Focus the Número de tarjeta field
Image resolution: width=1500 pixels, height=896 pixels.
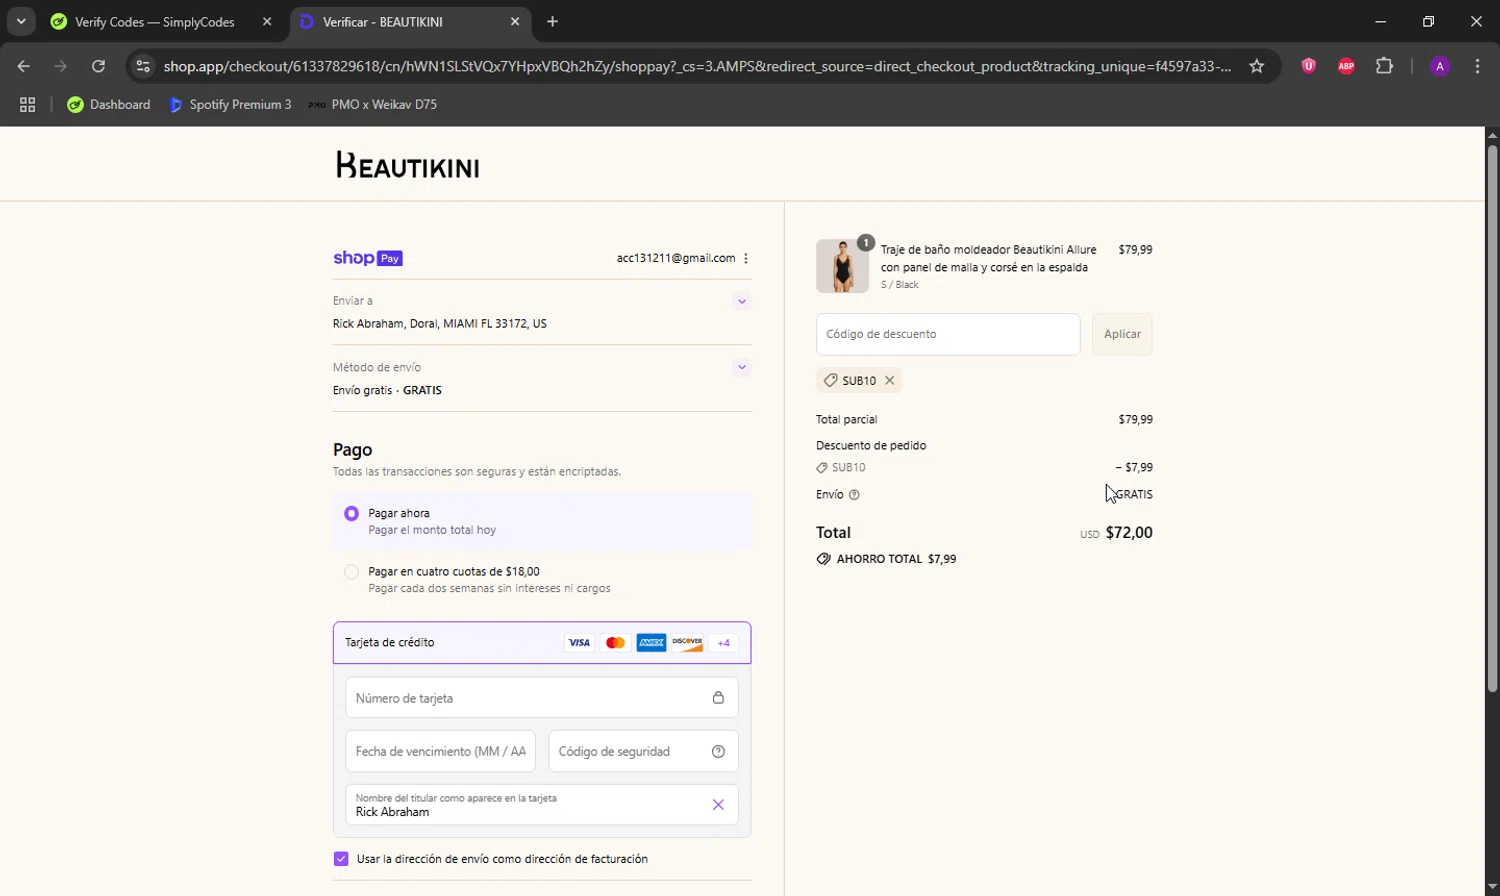(x=542, y=698)
